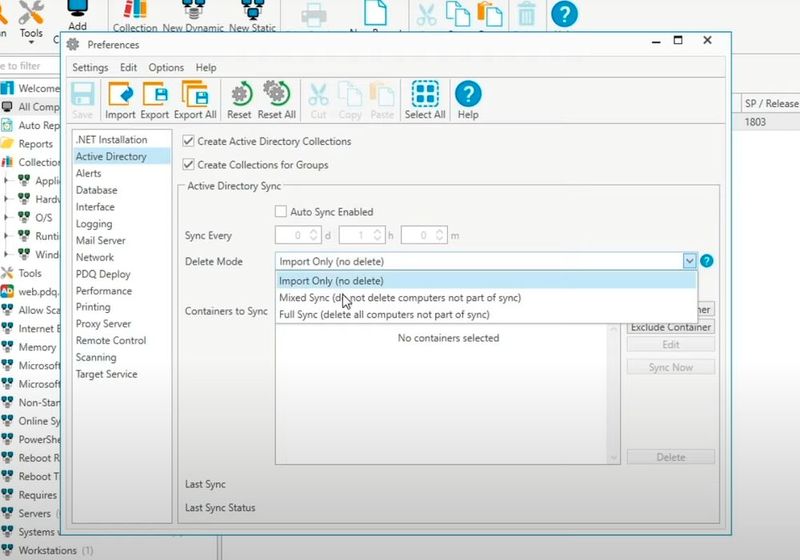The height and width of the screenshot is (560, 800).
Task: Toggle Create Collections for Groups checkbox
Action: [188, 164]
